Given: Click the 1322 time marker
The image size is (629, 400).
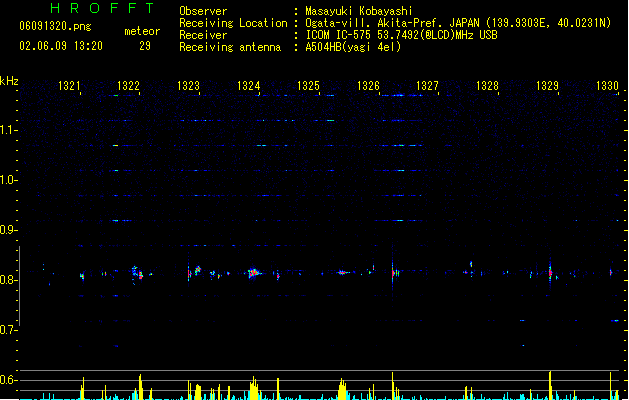Looking at the screenshot, I should [128, 86].
